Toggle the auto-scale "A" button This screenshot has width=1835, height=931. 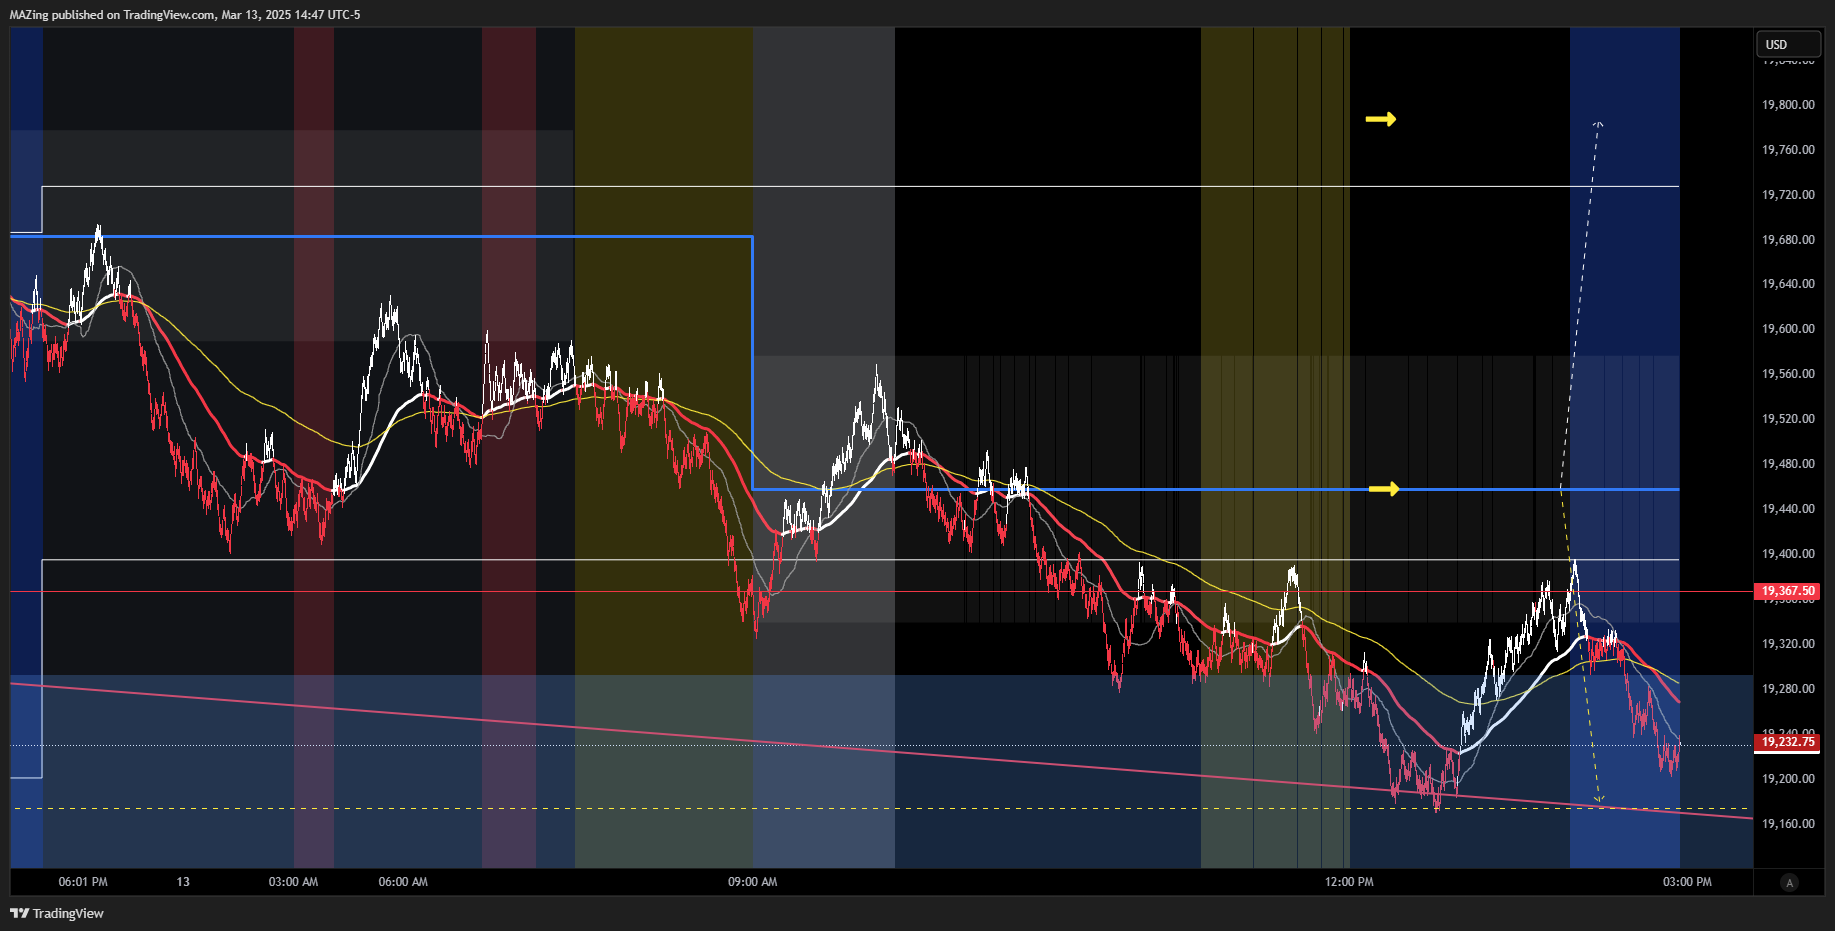(x=1790, y=883)
